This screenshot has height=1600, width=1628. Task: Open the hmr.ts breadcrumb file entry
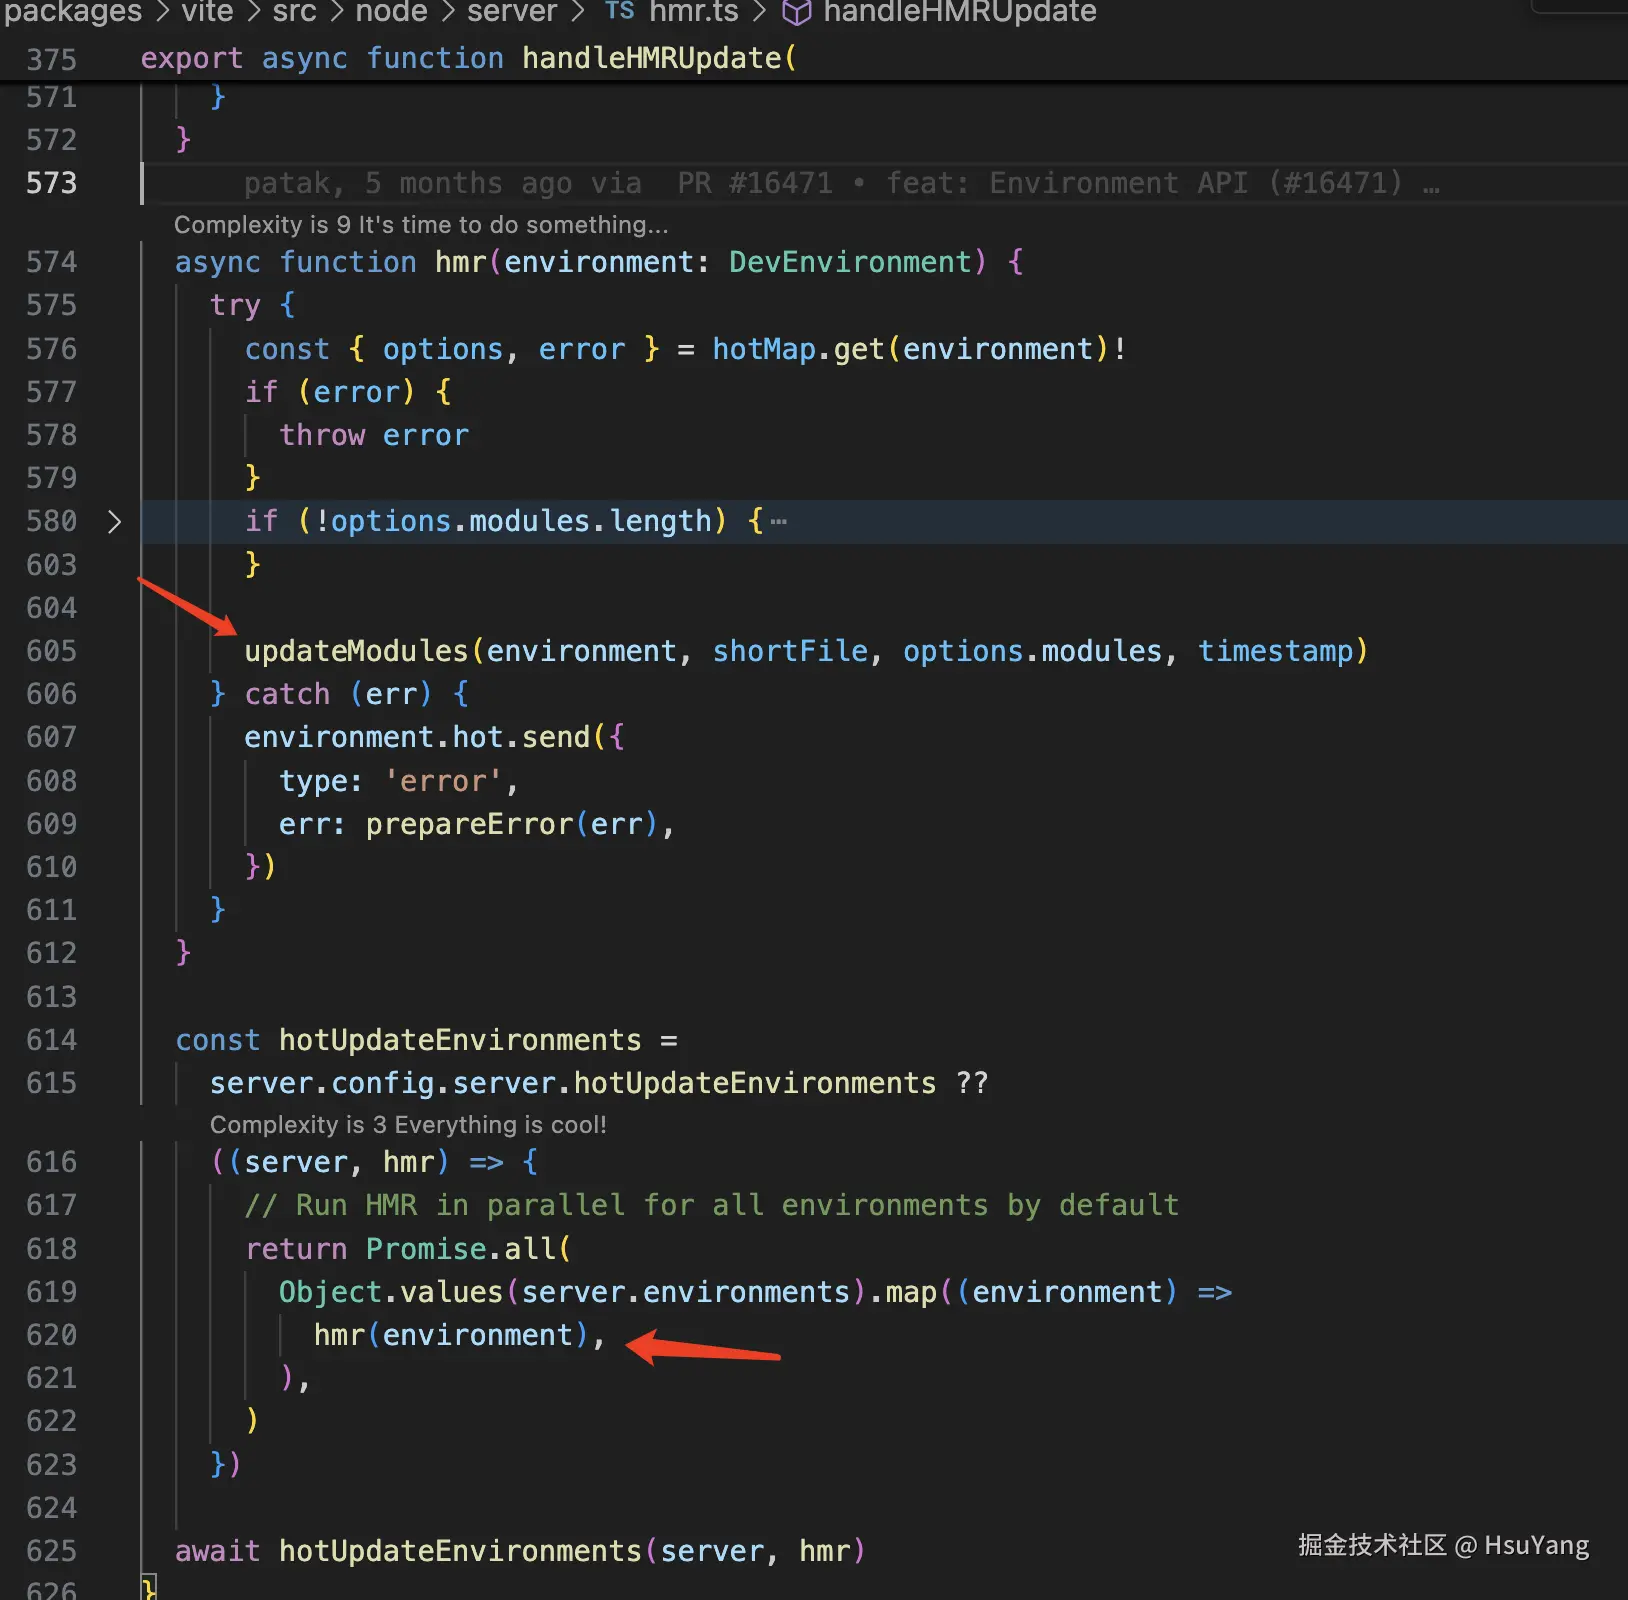(x=694, y=12)
